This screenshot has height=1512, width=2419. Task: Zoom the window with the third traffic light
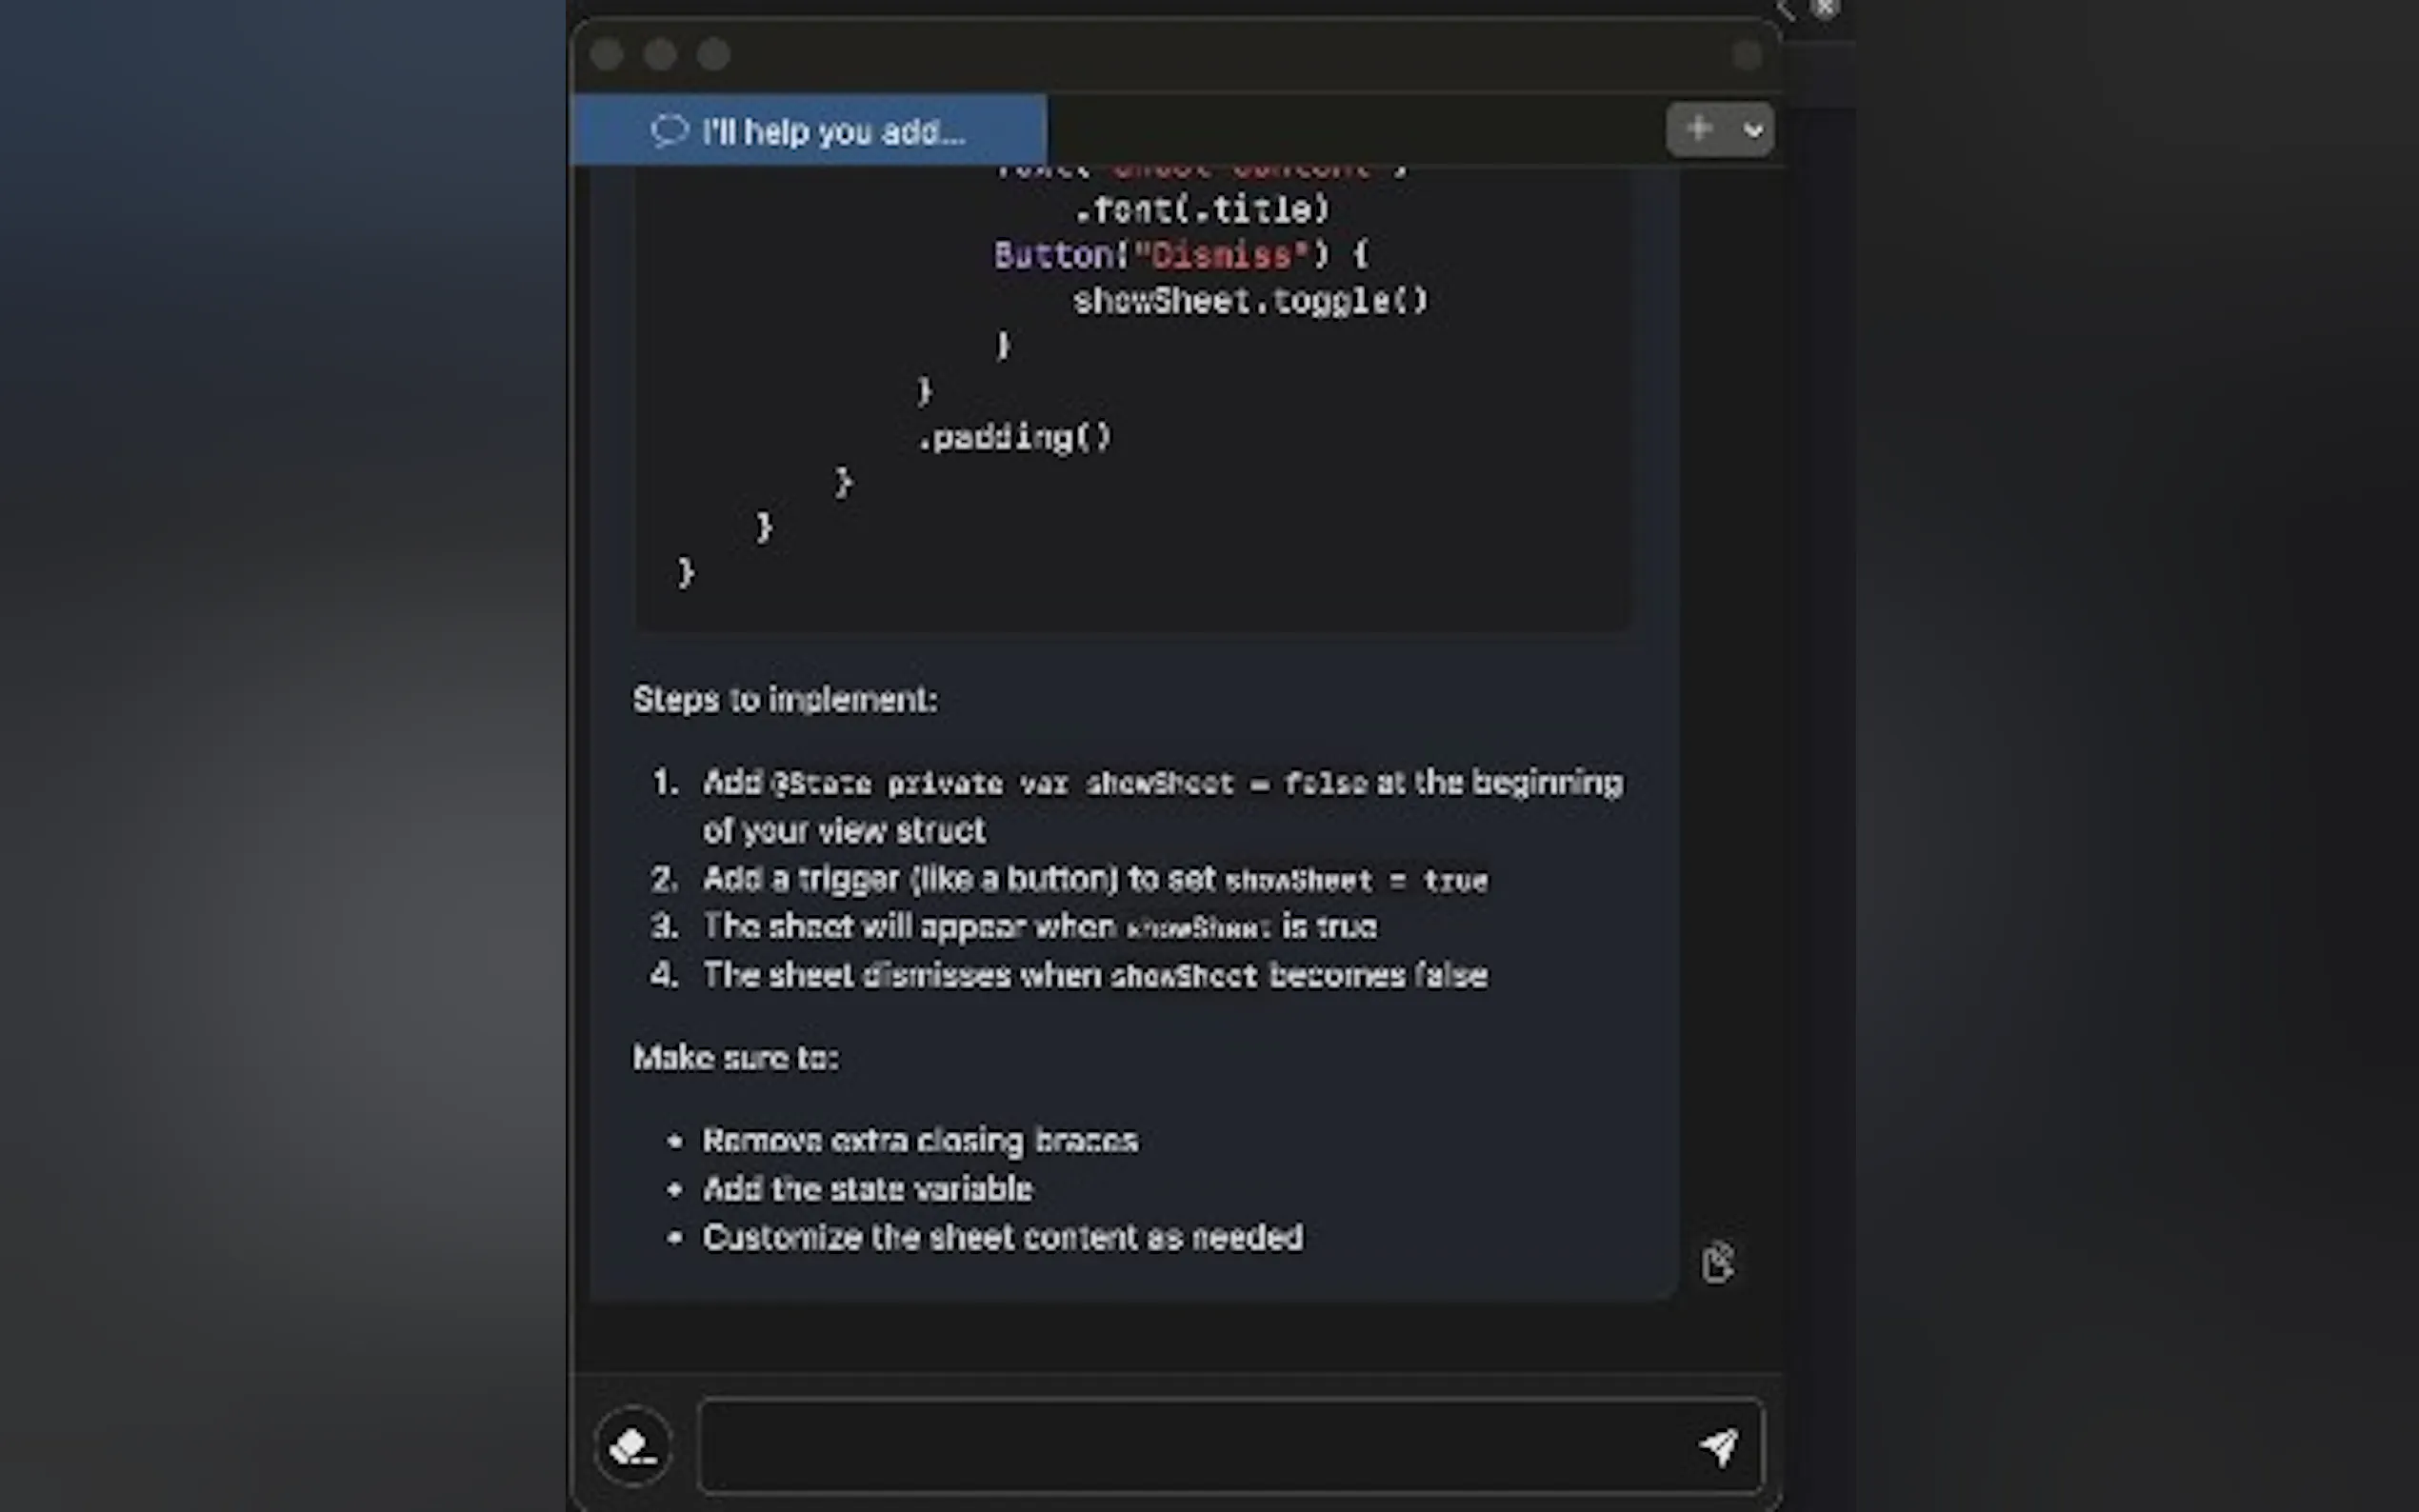tap(713, 55)
